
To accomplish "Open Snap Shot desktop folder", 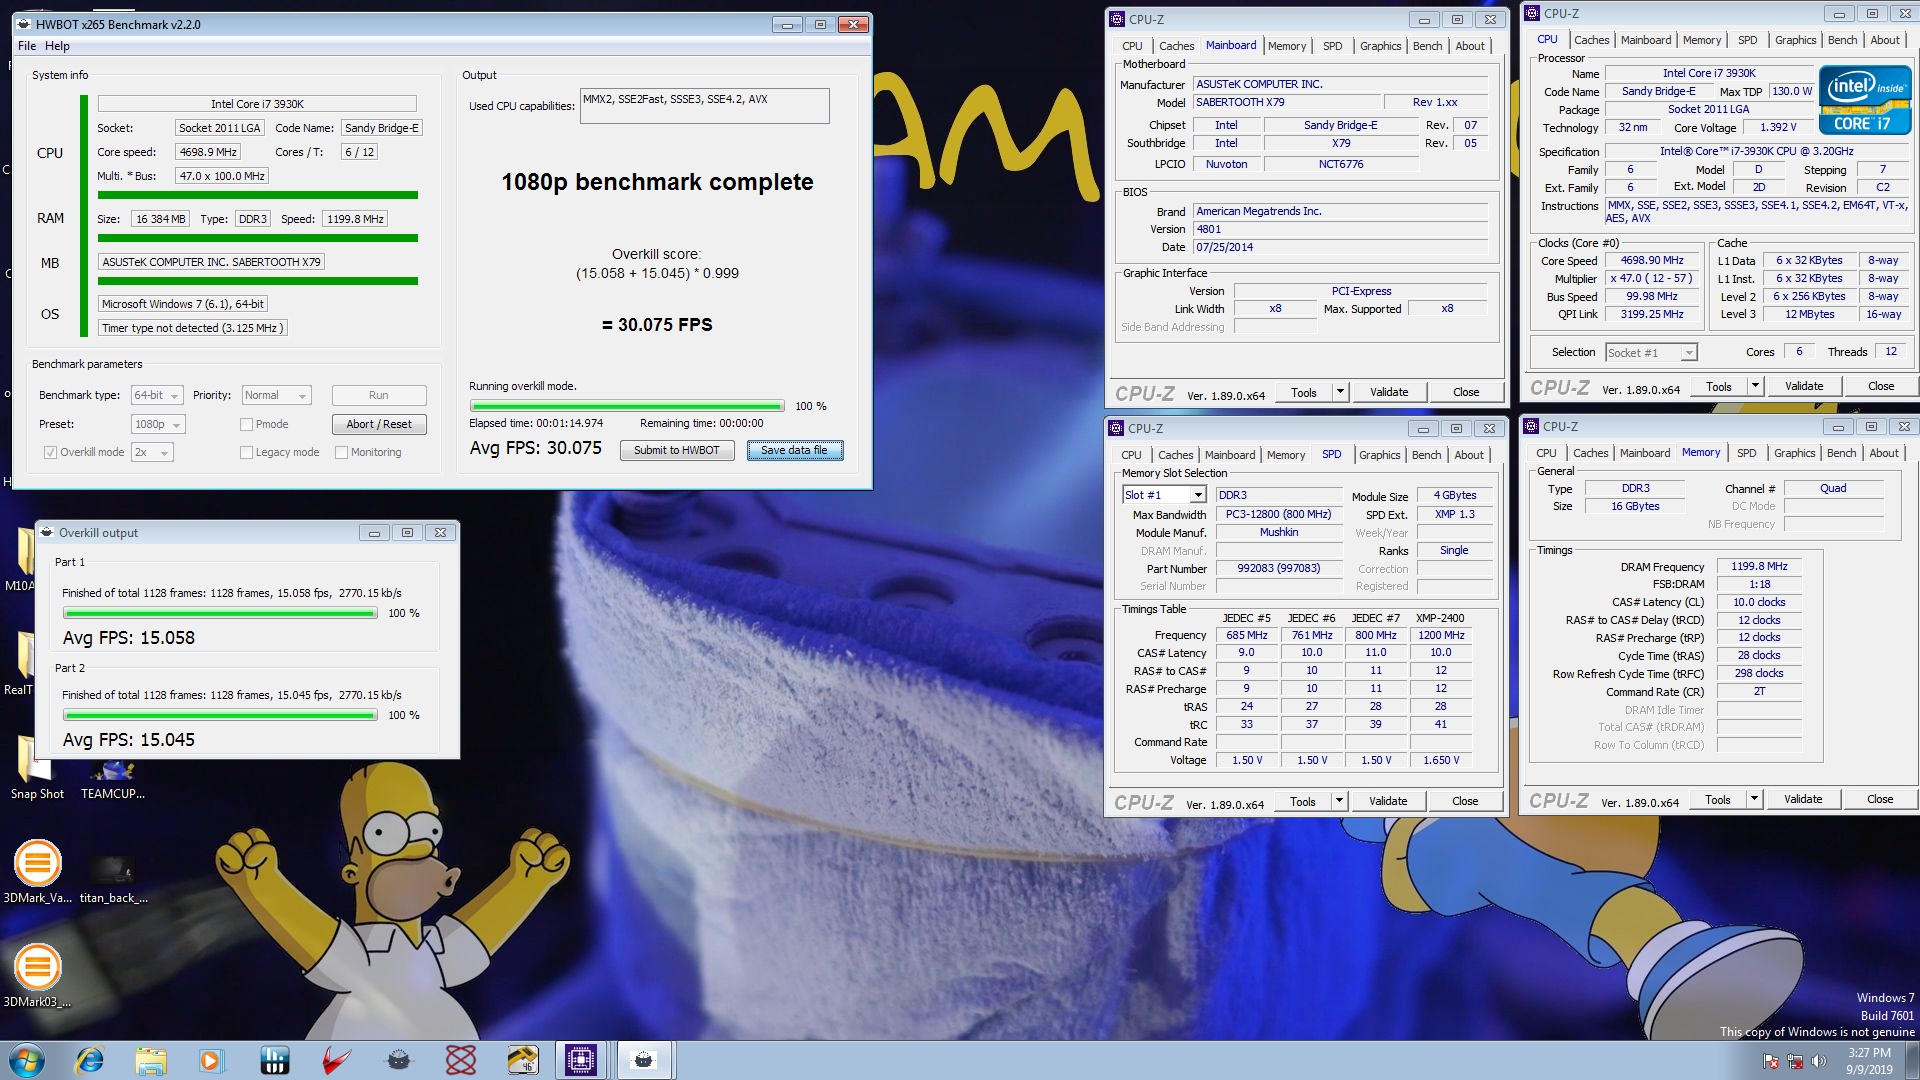I will (x=37, y=770).
